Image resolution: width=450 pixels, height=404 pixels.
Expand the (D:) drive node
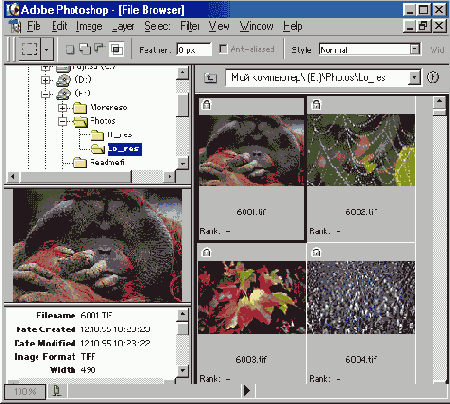pyautogui.click(x=45, y=80)
